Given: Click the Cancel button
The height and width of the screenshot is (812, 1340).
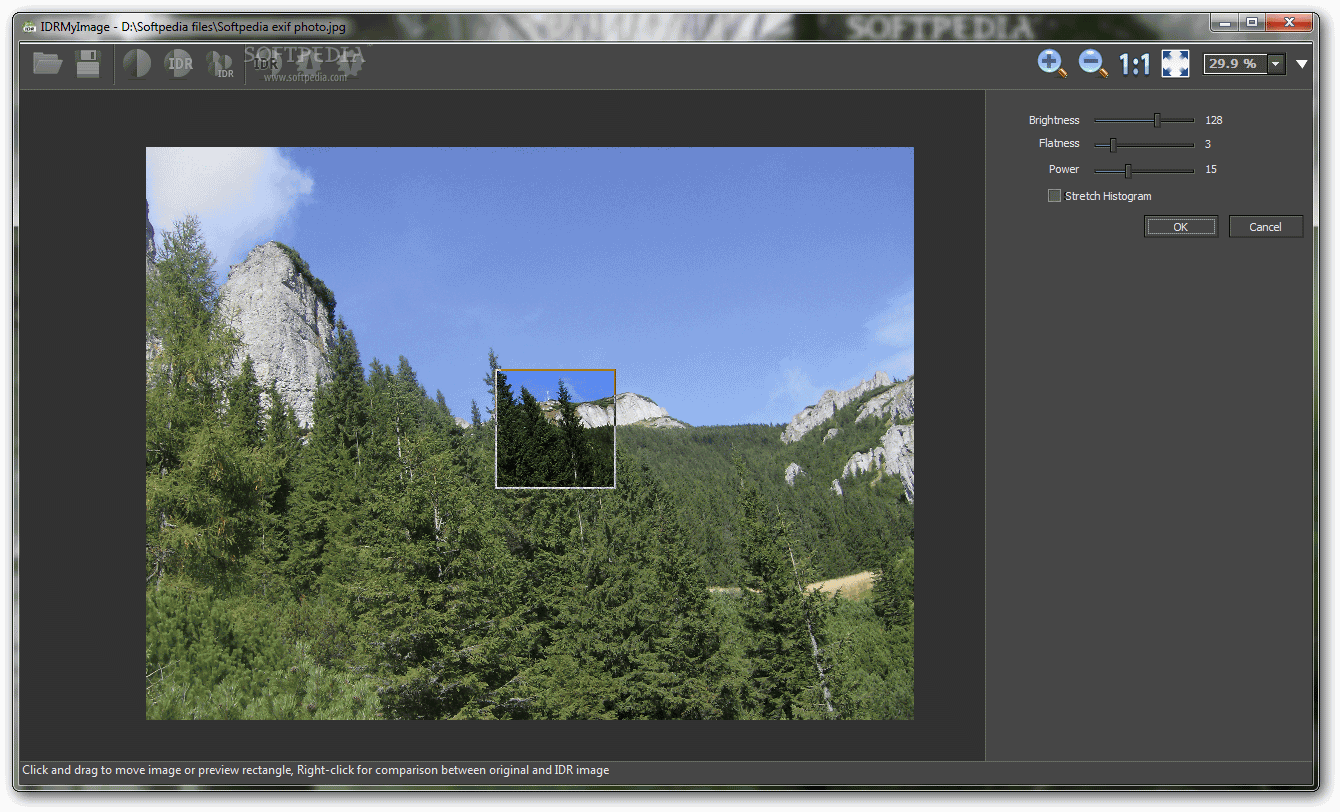Looking at the screenshot, I should 1266,227.
